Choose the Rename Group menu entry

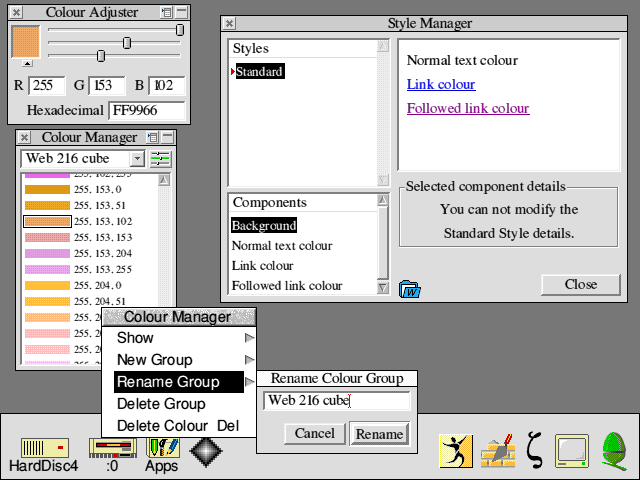pyautogui.click(x=179, y=382)
